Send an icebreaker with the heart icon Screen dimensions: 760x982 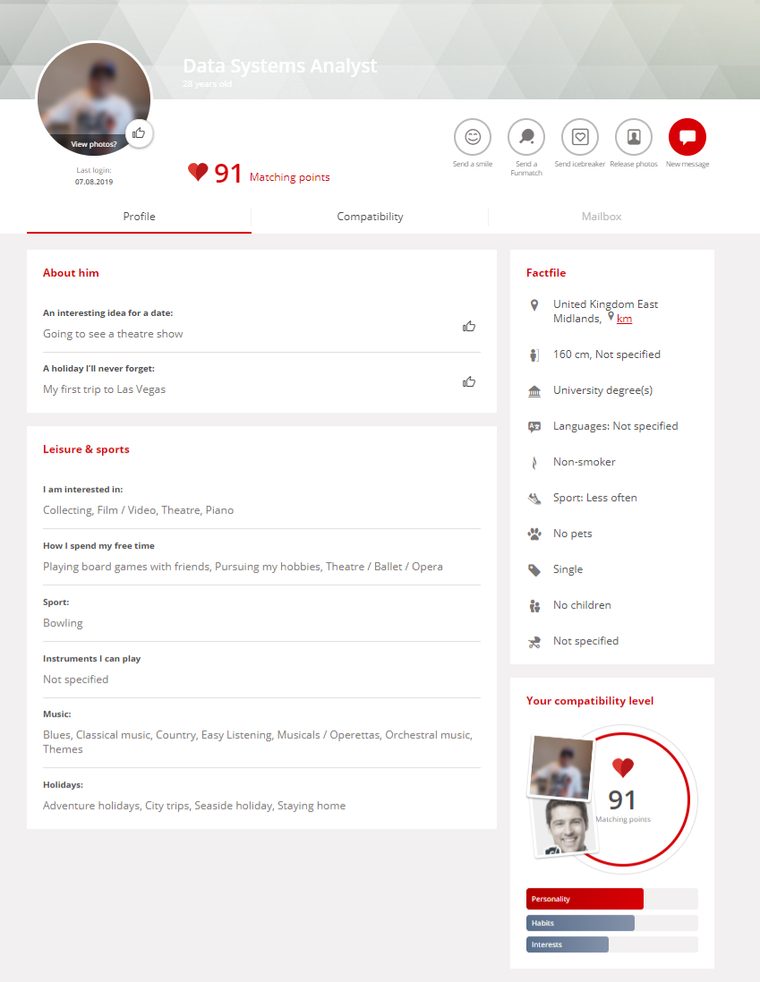(580, 137)
